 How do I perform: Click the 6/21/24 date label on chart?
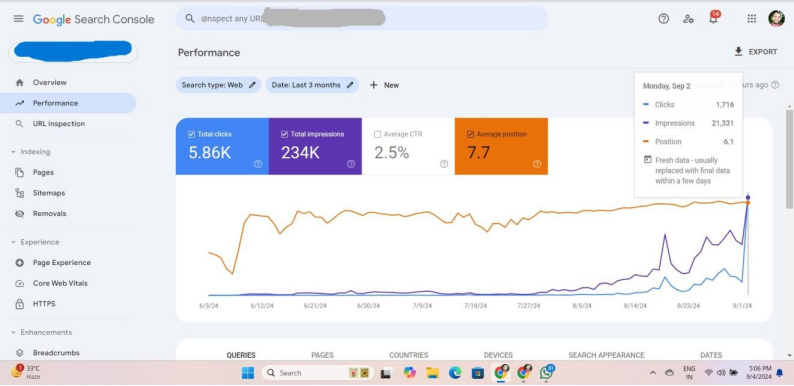coord(314,306)
